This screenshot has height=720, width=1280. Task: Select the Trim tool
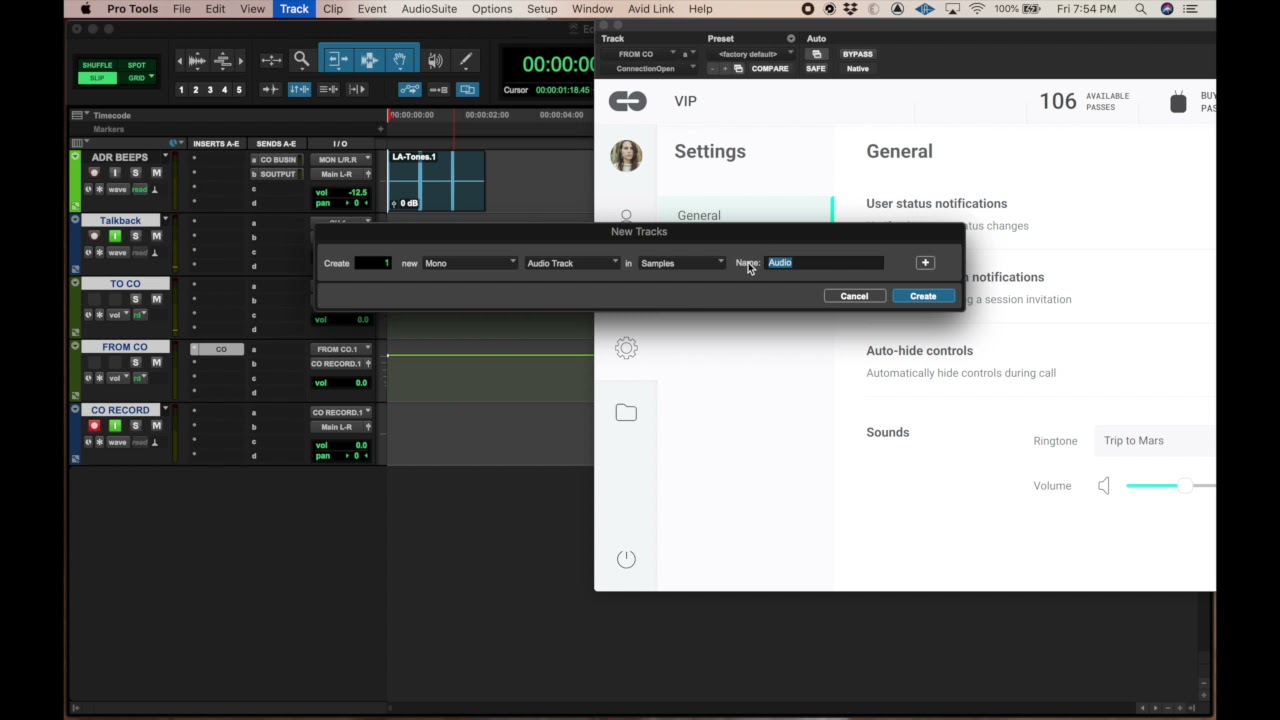coord(338,61)
